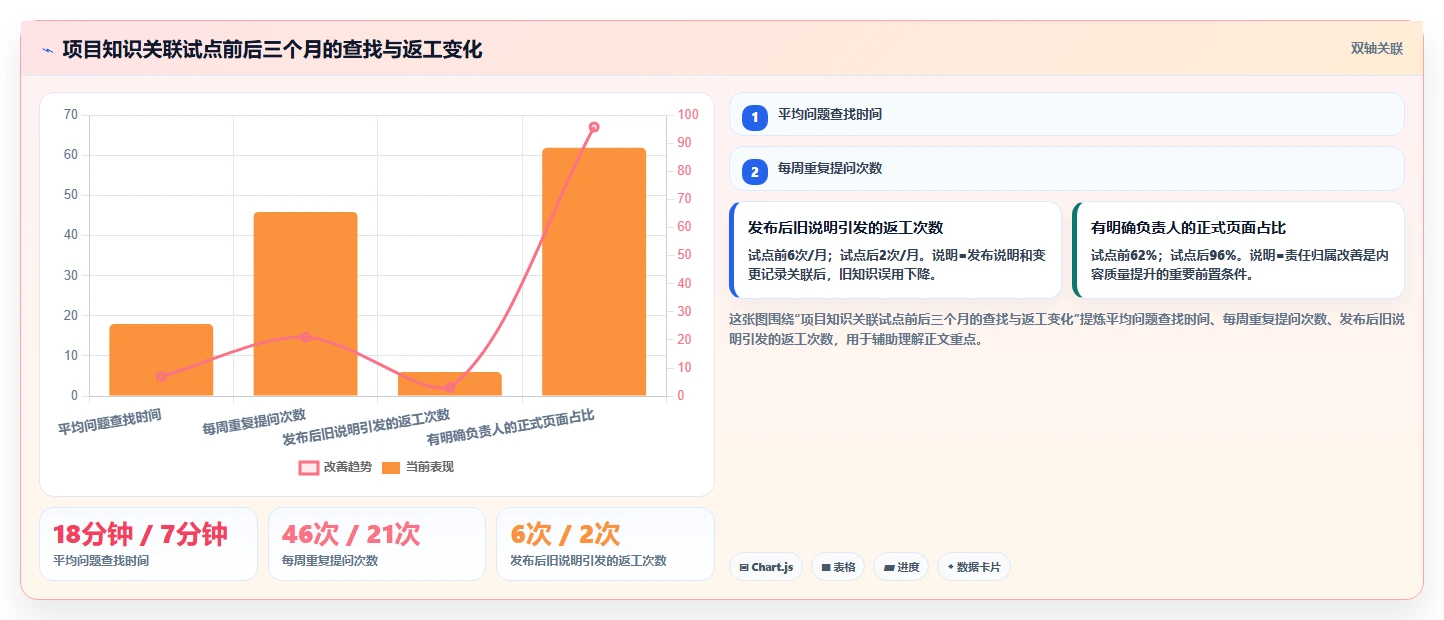Click the pink 改善趋势 legend swatch
The height and width of the screenshot is (620, 1444).
tap(309, 467)
